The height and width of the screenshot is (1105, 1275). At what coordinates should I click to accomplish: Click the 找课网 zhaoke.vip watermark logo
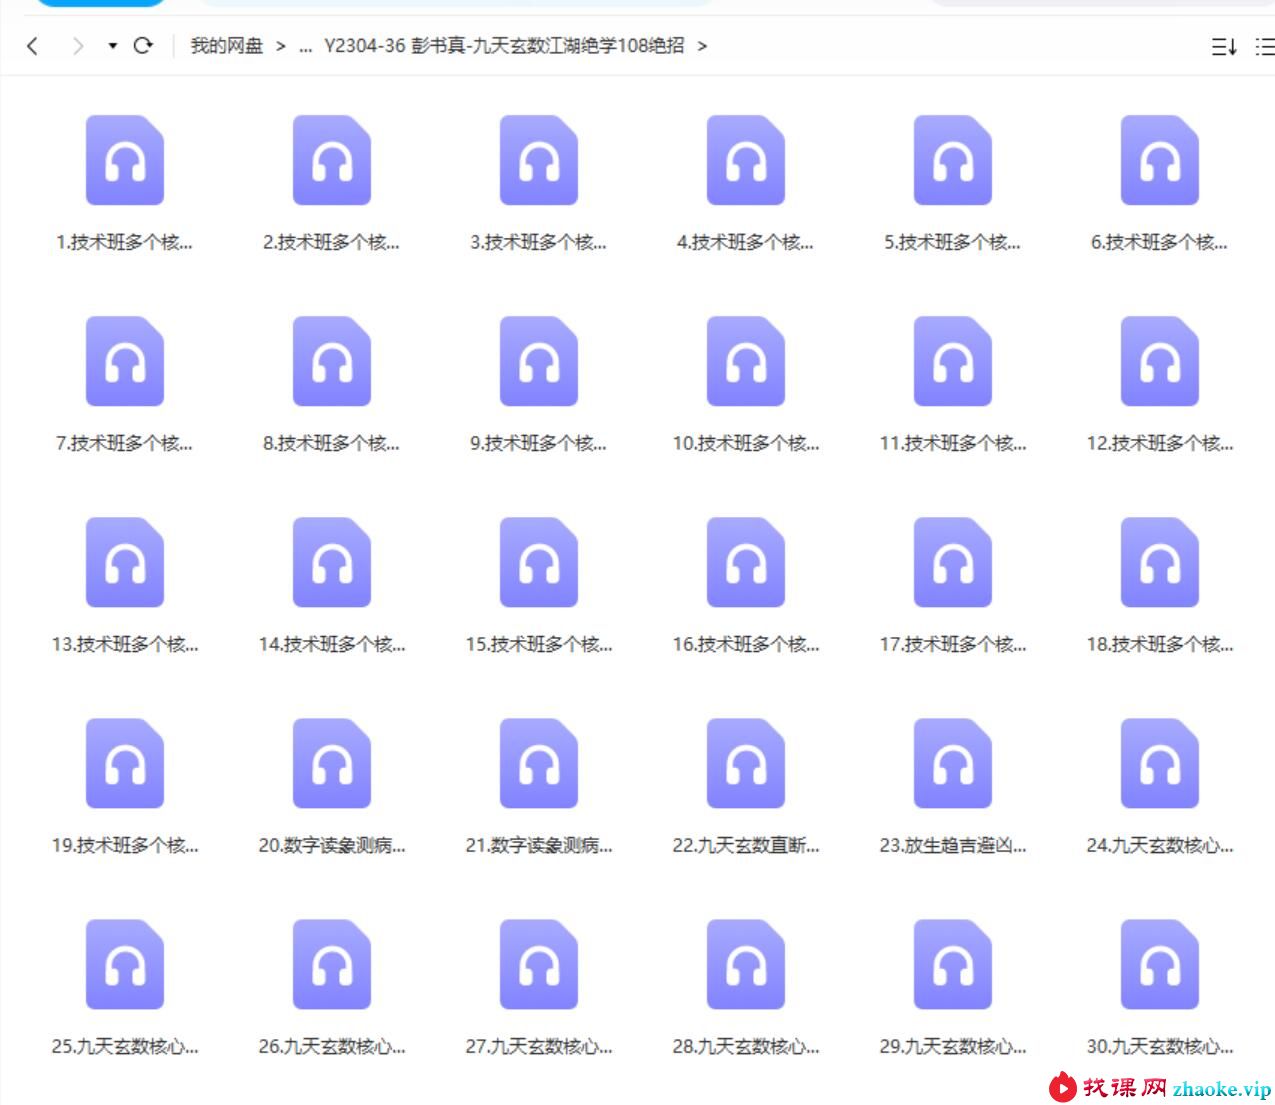point(1160,1087)
